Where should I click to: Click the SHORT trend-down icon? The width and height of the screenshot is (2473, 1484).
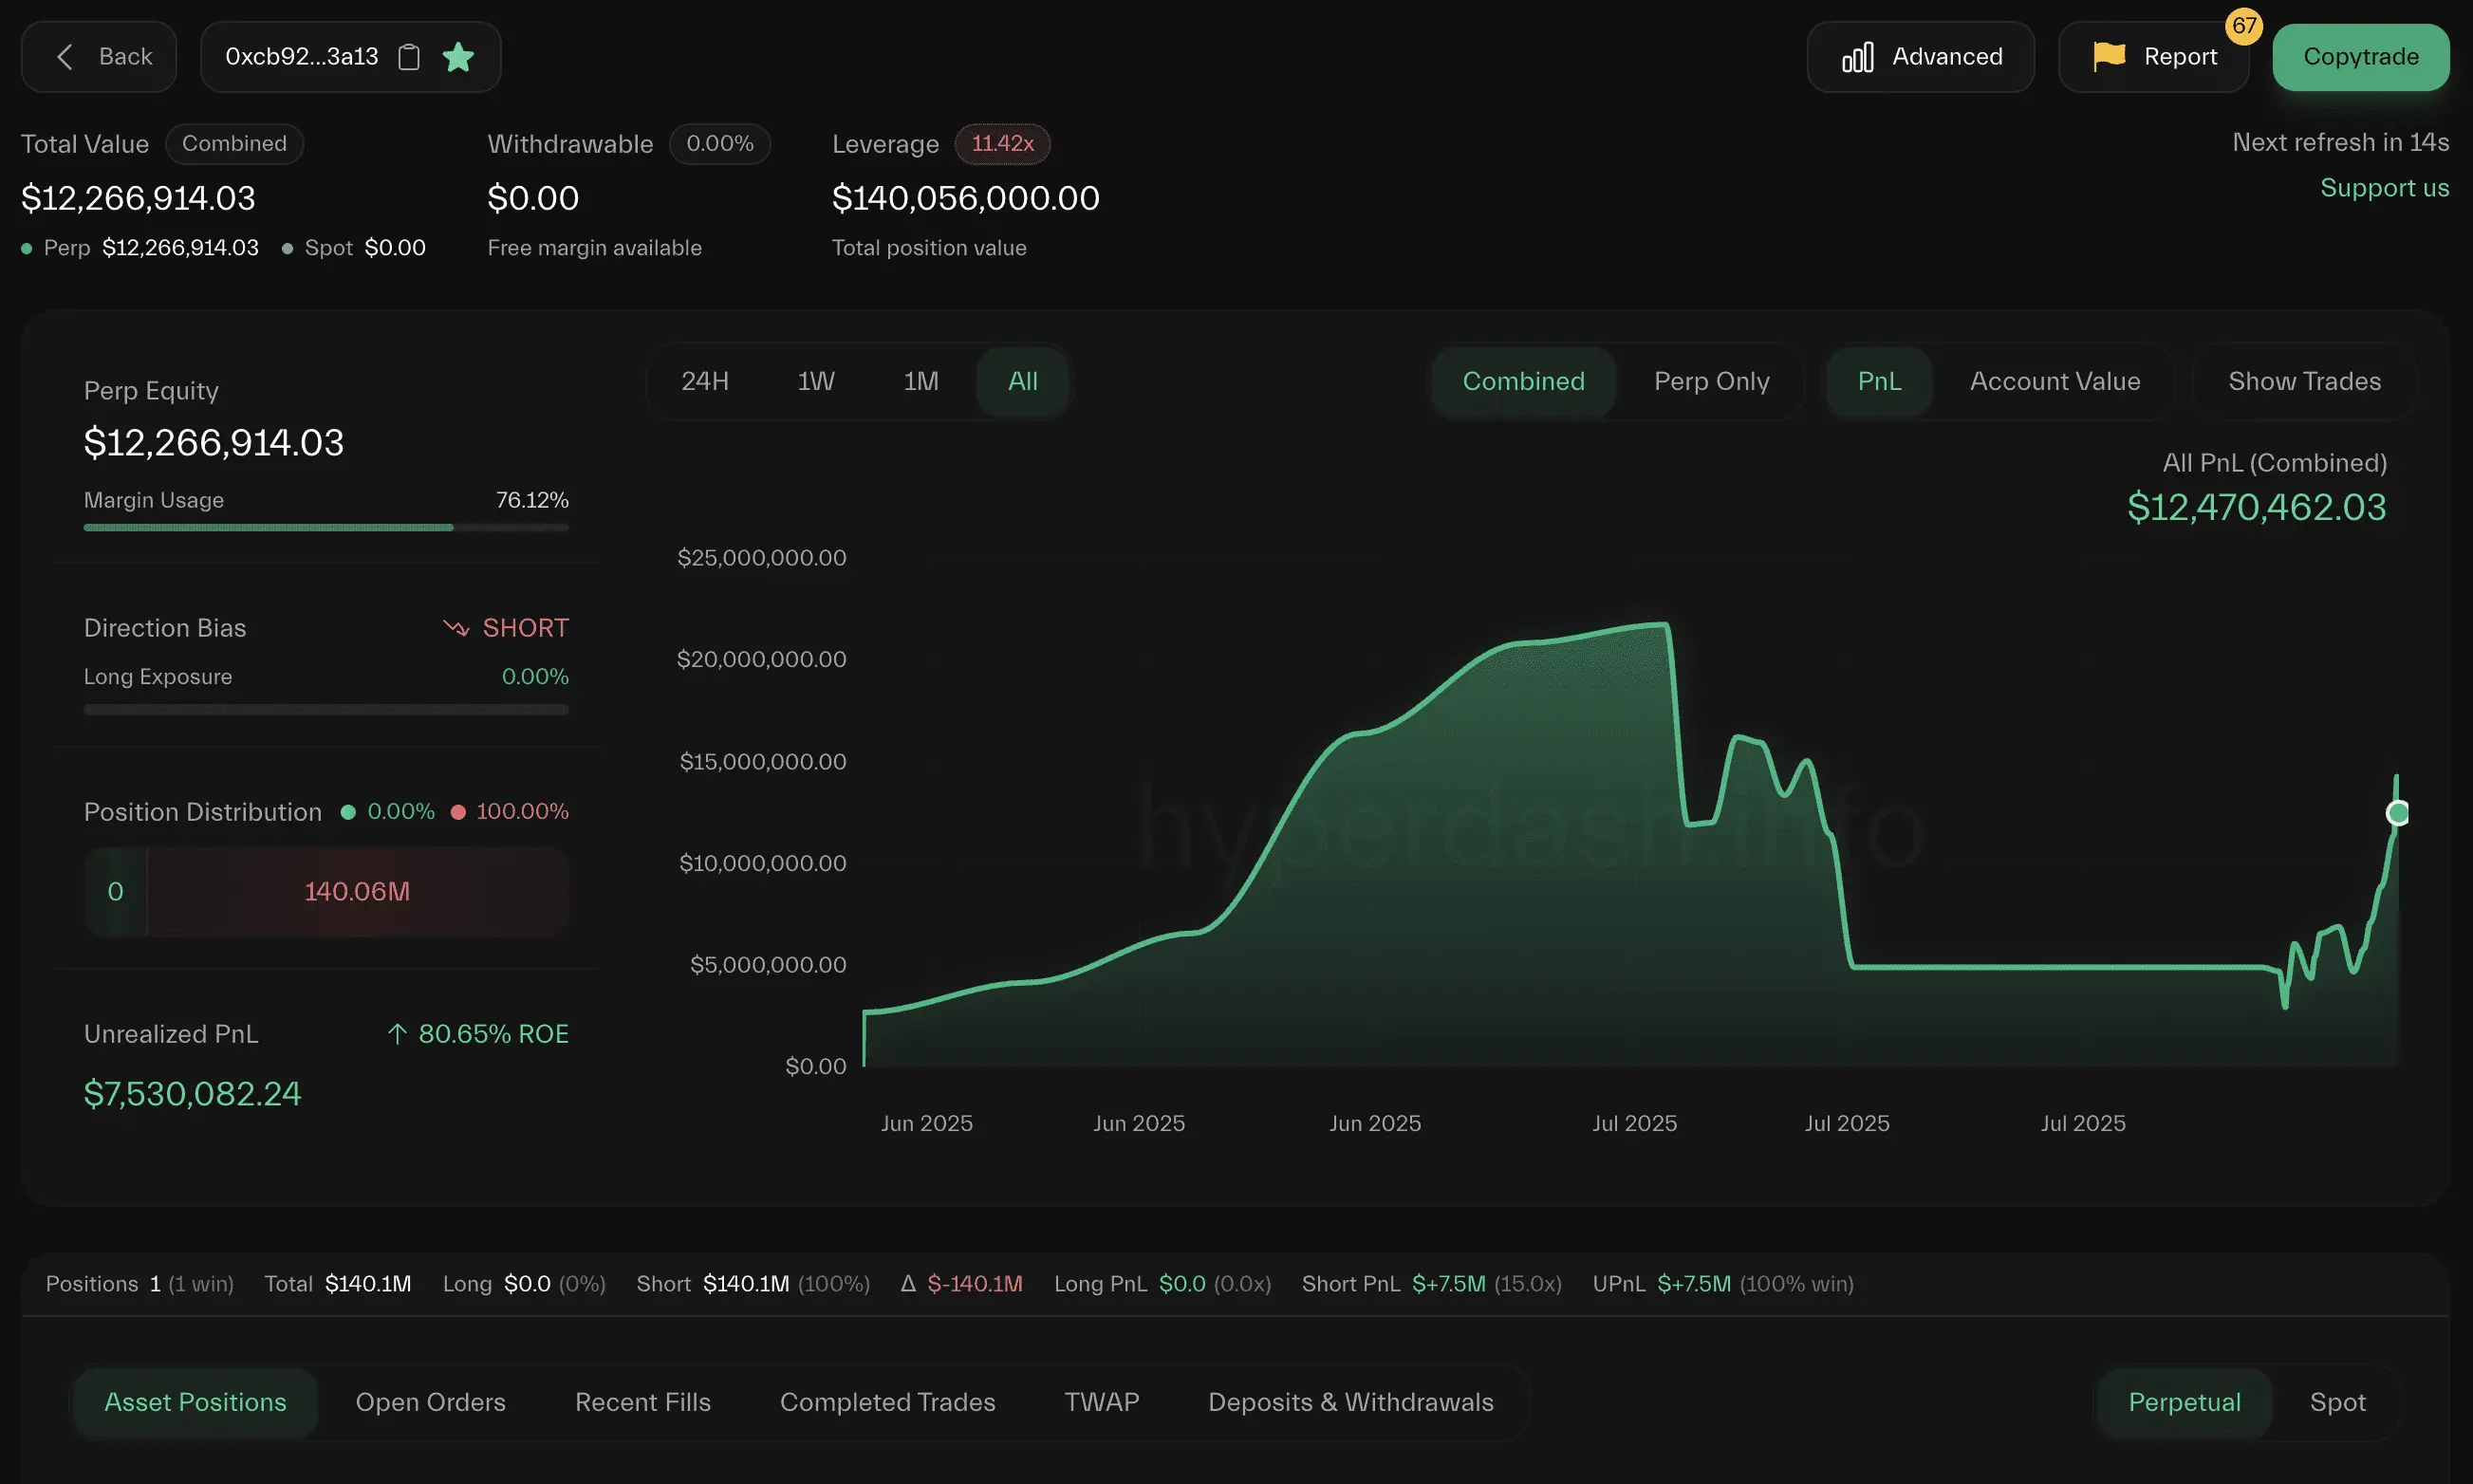click(456, 628)
